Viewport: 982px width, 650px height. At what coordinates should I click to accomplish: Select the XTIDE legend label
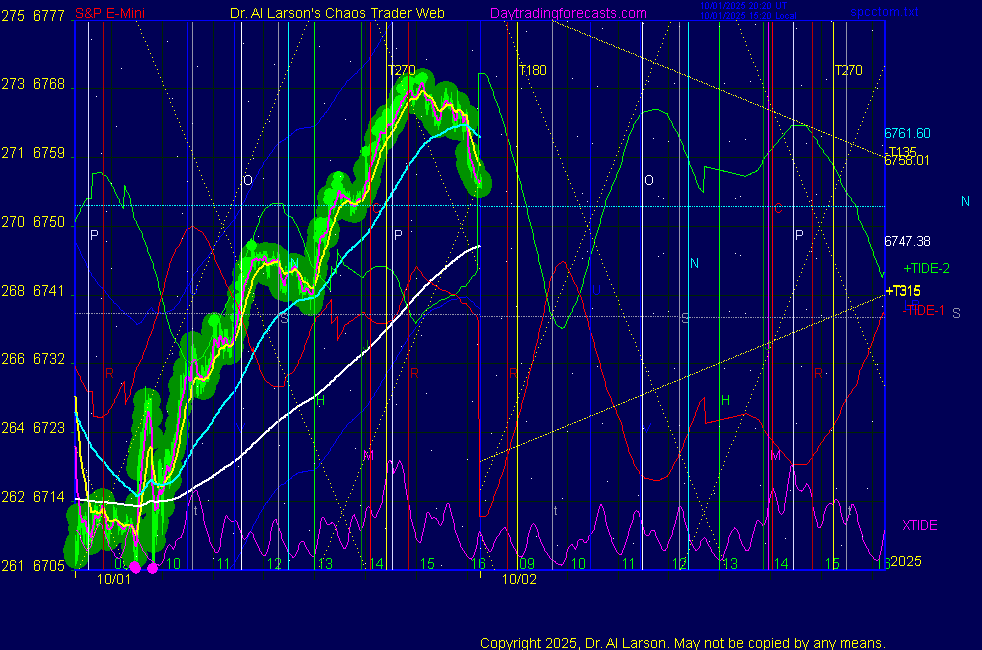pyautogui.click(x=920, y=525)
